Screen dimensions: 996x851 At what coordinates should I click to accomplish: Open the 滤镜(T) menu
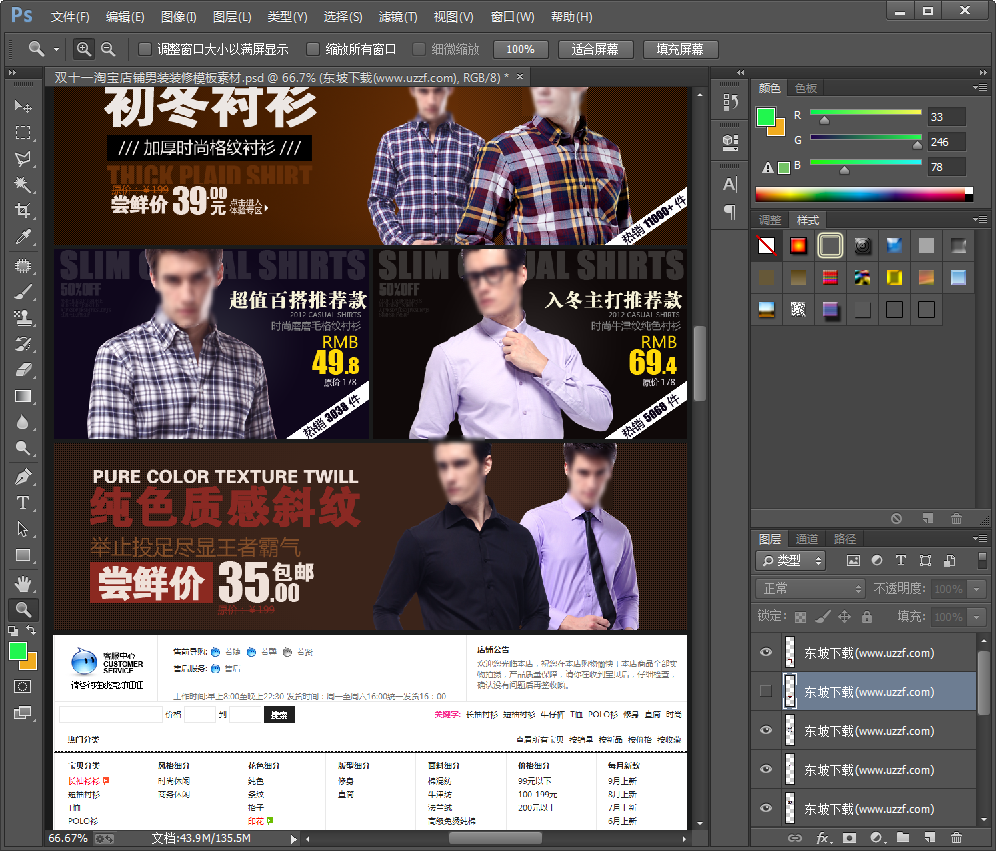point(398,17)
